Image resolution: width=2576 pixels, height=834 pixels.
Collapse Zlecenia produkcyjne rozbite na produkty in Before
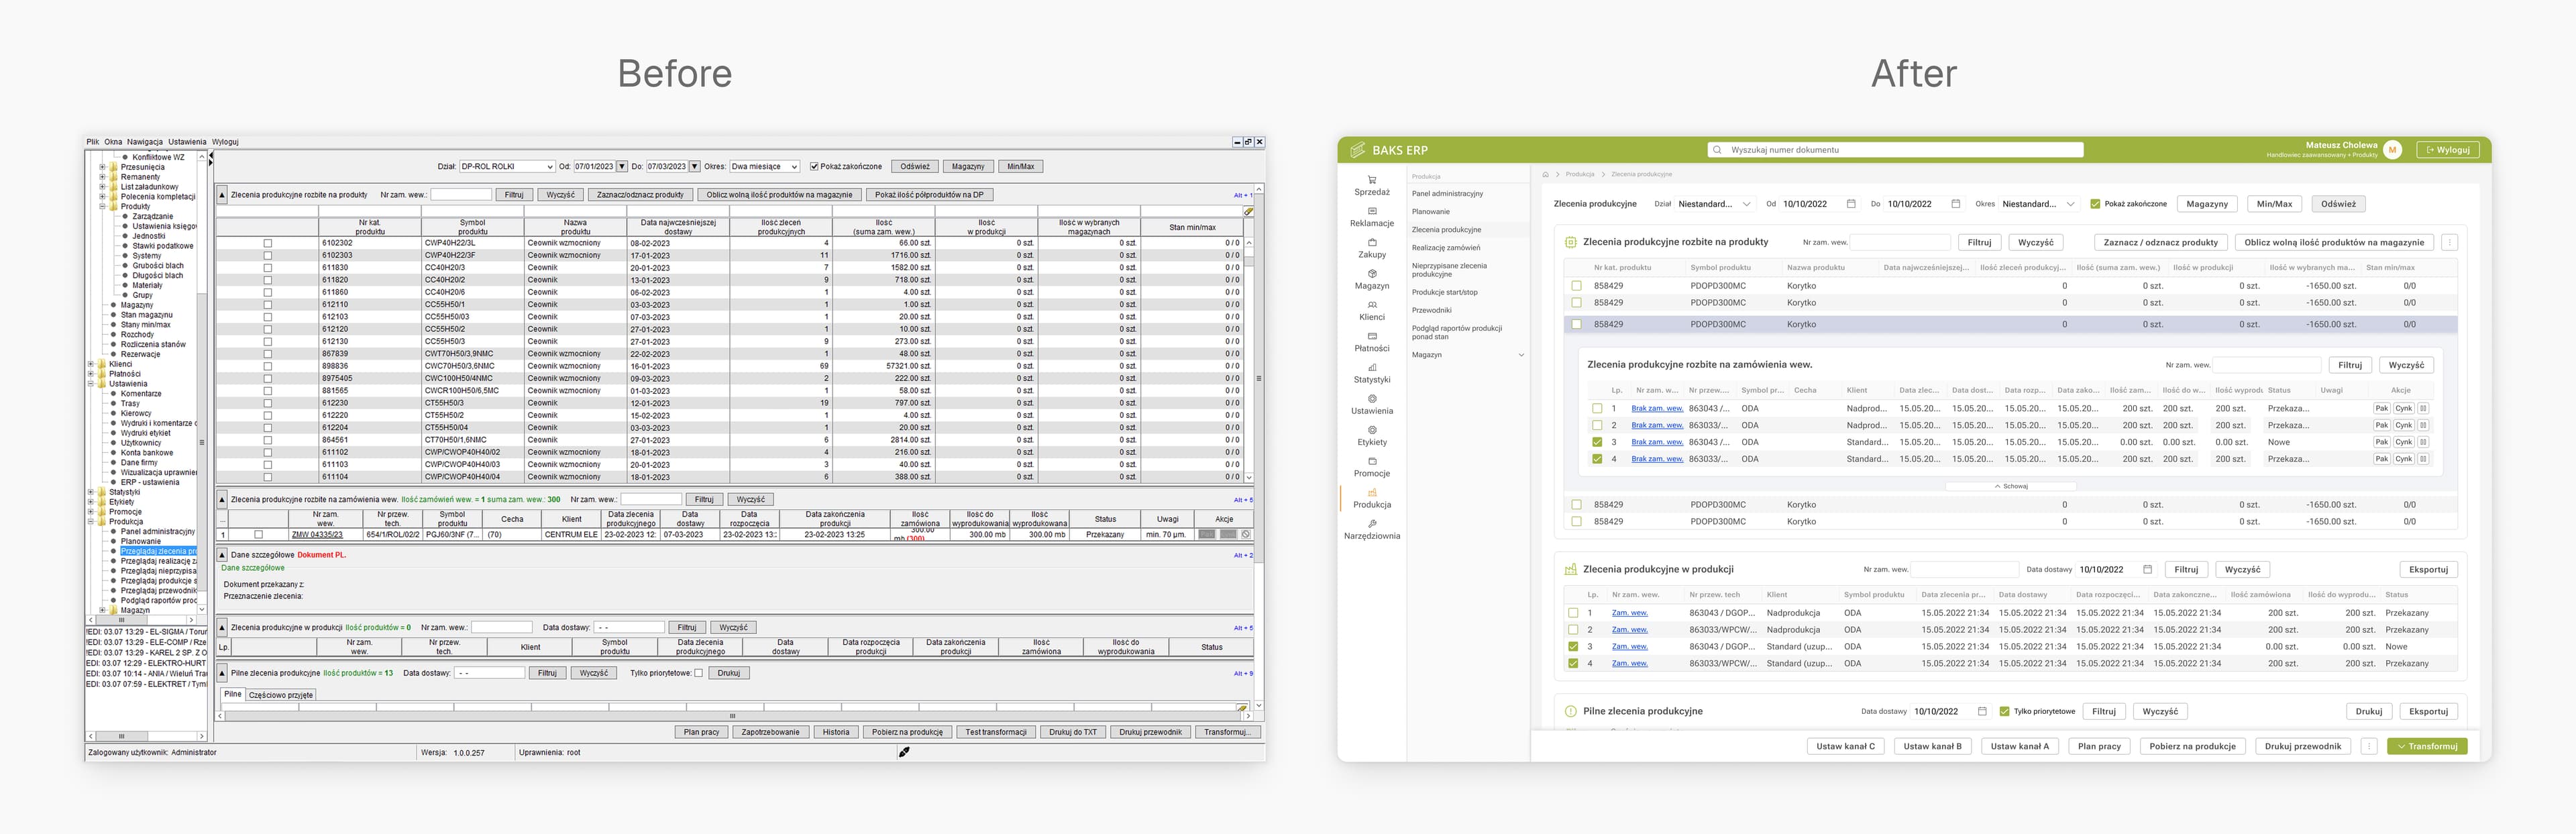click(x=222, y=195)
